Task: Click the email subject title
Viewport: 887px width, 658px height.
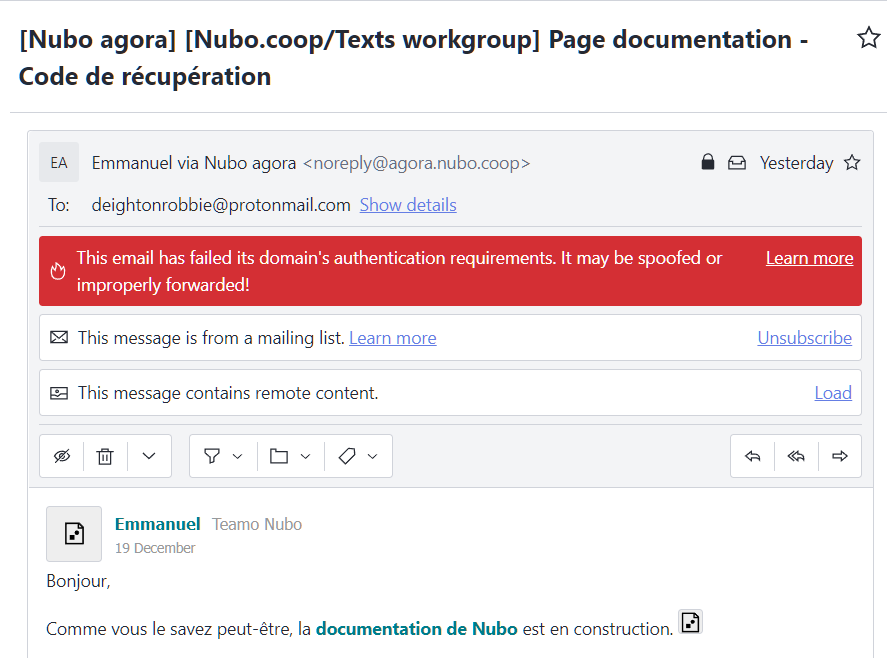Action: point(414,58)
